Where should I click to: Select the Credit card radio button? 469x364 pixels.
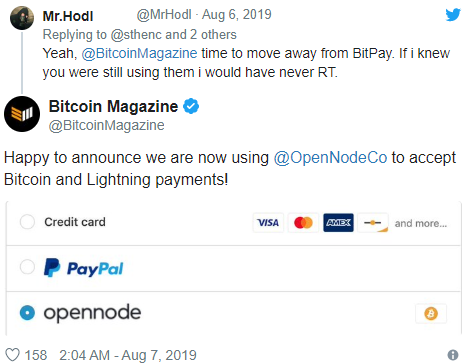coord(27,222)
